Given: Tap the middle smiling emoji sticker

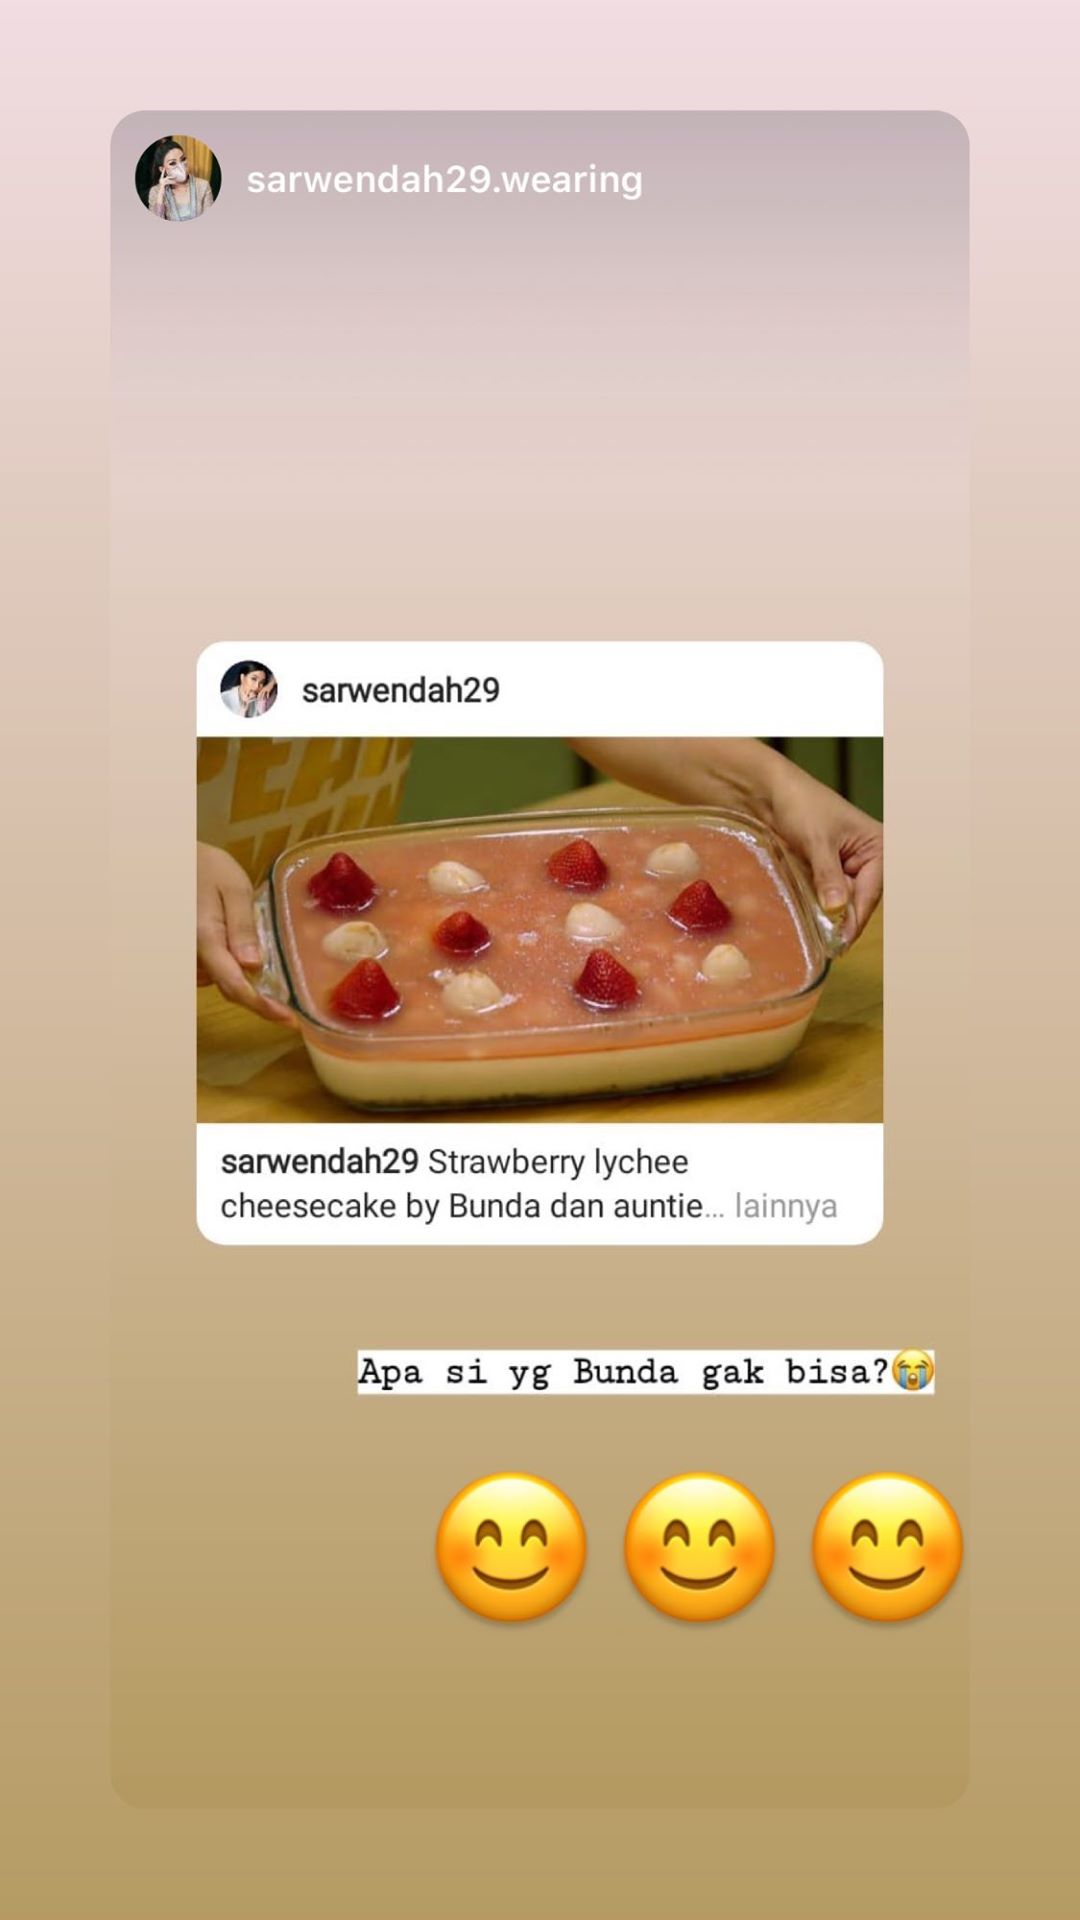Looking at the screenshot, I should pyautogui.click(x=699, y=1546).
